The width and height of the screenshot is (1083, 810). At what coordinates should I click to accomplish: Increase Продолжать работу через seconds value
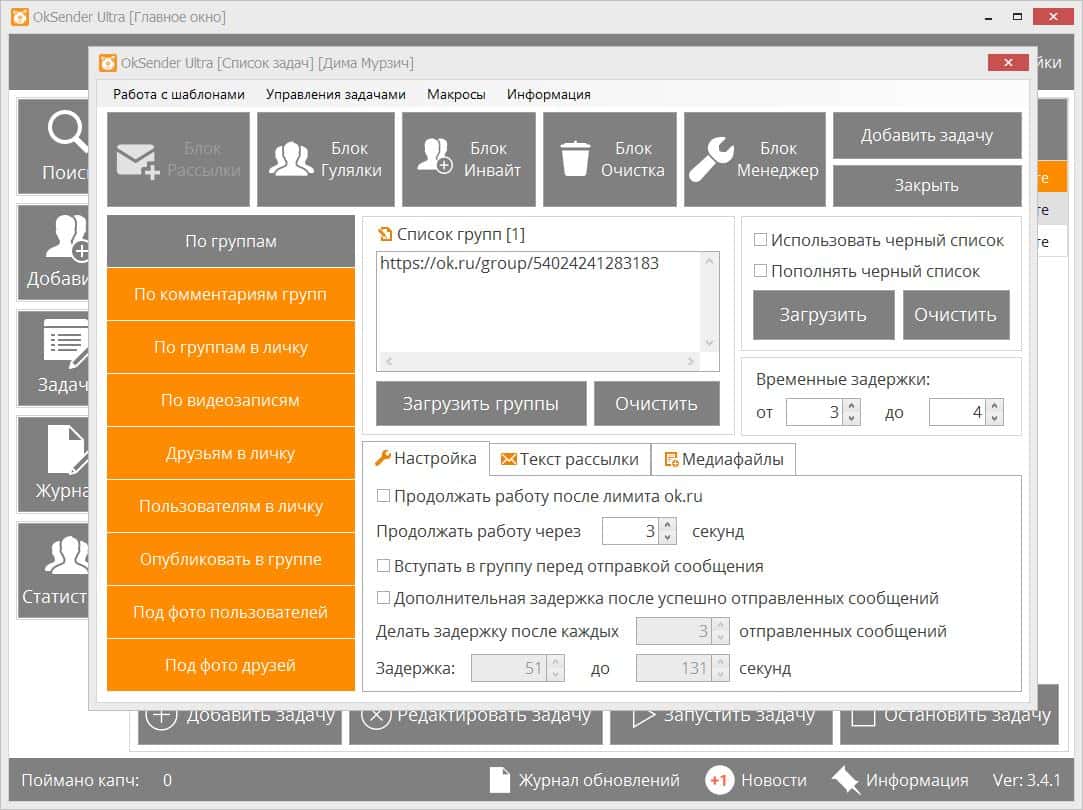(x=667, y=525)
